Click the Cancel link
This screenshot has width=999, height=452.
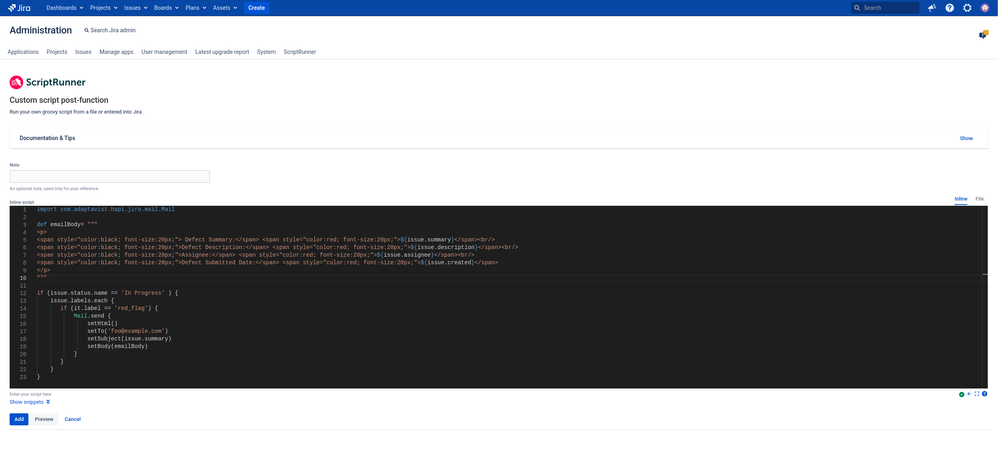73,419
